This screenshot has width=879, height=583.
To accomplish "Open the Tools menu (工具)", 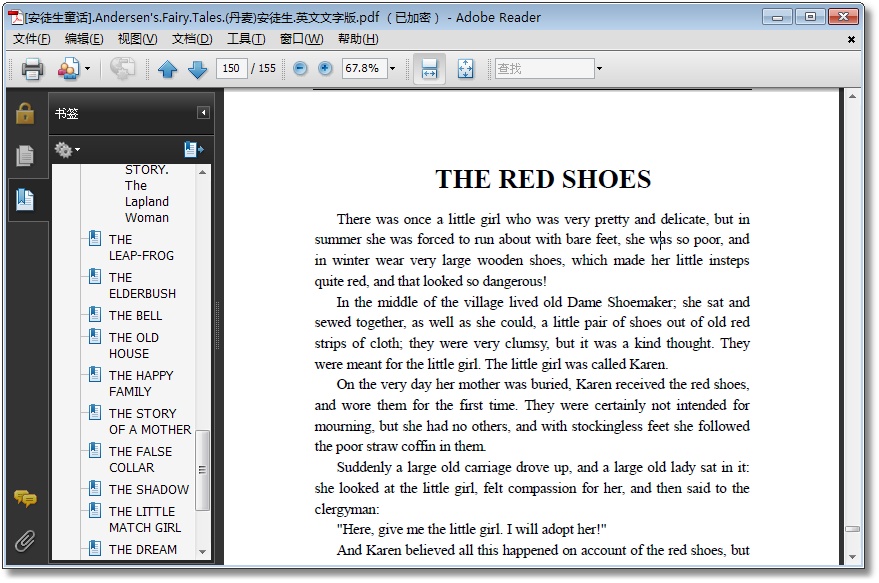I will click(x=246, y=39).
